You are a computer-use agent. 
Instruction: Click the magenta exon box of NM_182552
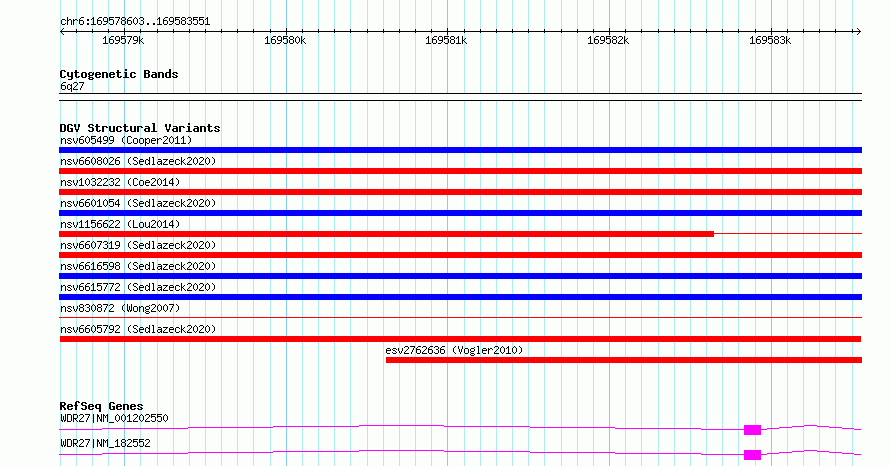pos(753,455)
